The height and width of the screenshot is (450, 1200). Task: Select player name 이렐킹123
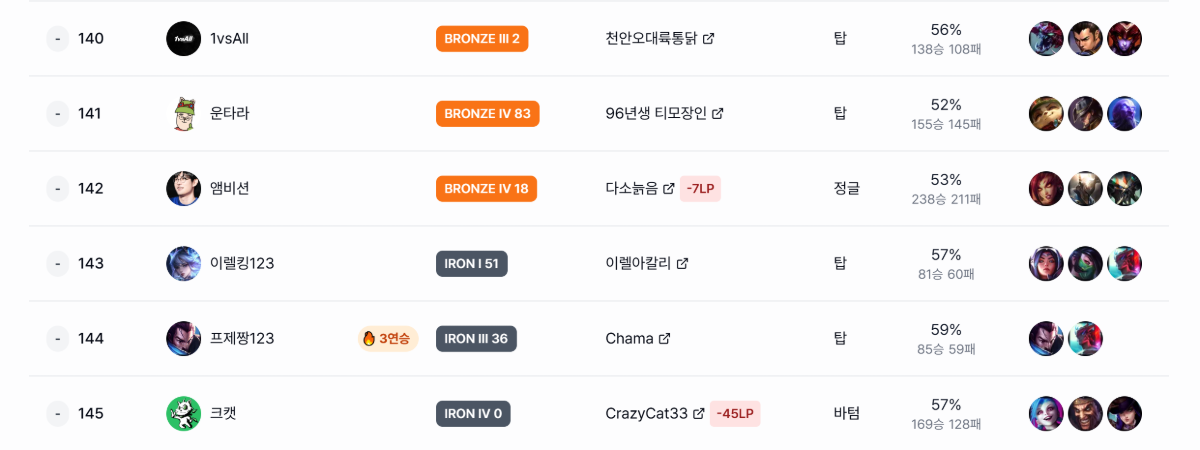[x=242, y=264]
